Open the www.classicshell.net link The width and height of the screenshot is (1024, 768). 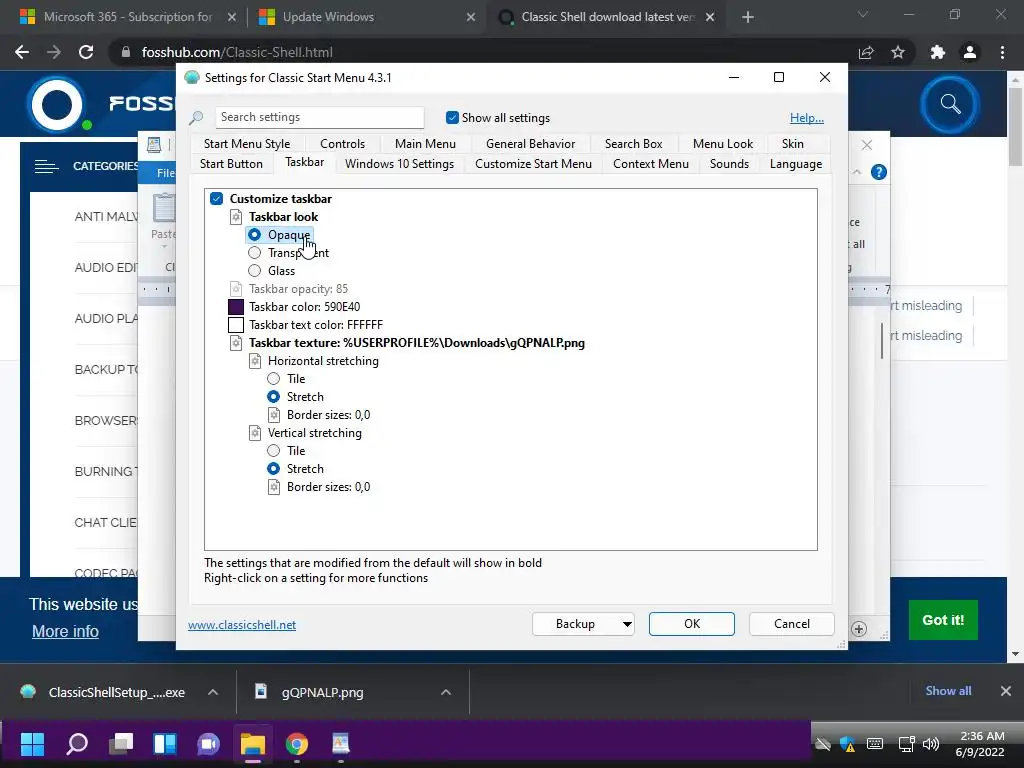(242, 625)
